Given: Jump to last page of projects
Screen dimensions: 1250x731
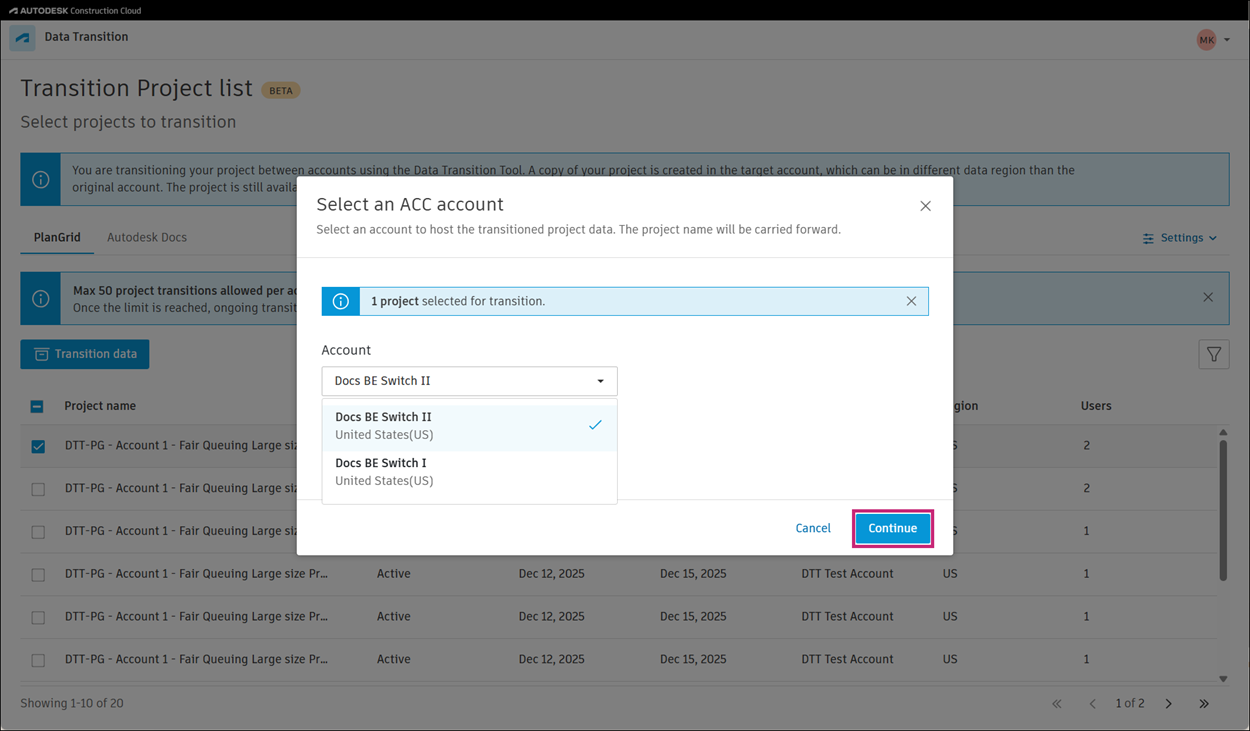Looking at the screenshot, I should [x=1204, y=704].
